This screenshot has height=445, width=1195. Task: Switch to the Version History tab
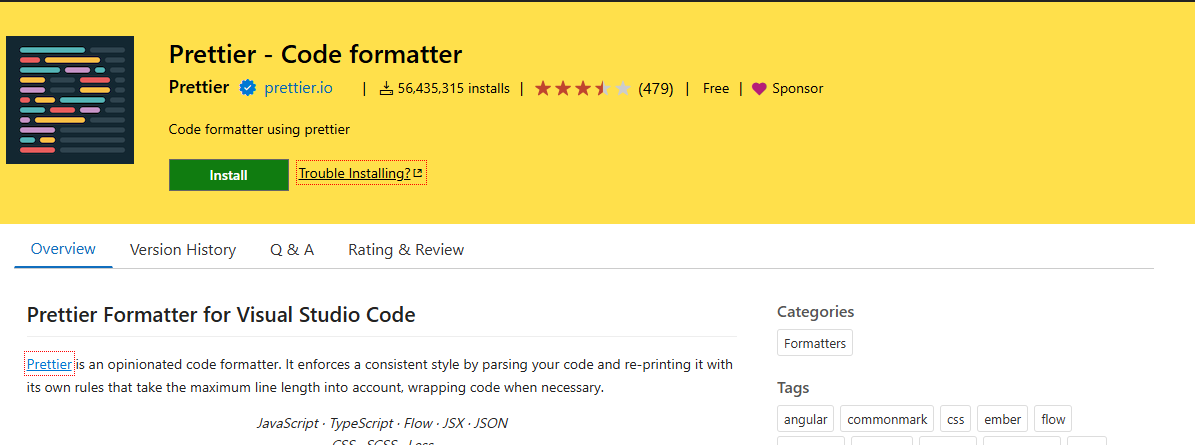coord(183,250)
